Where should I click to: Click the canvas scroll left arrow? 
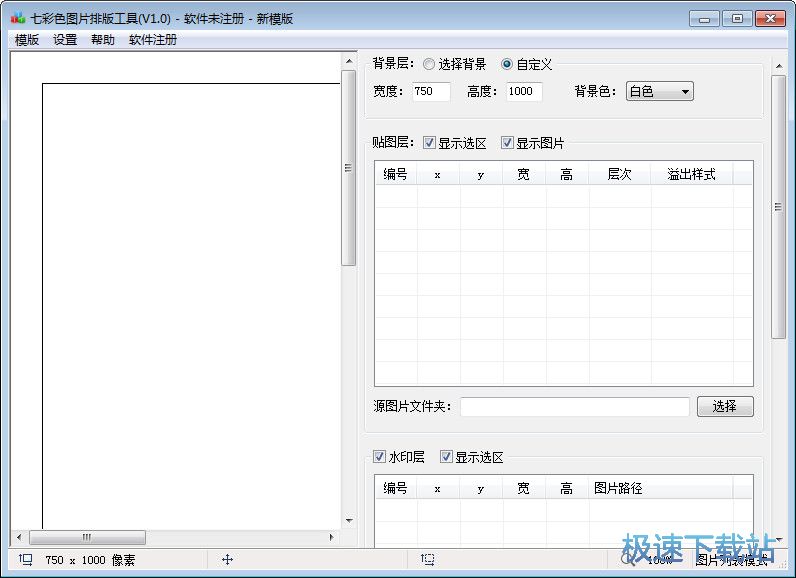click(18, 537)
